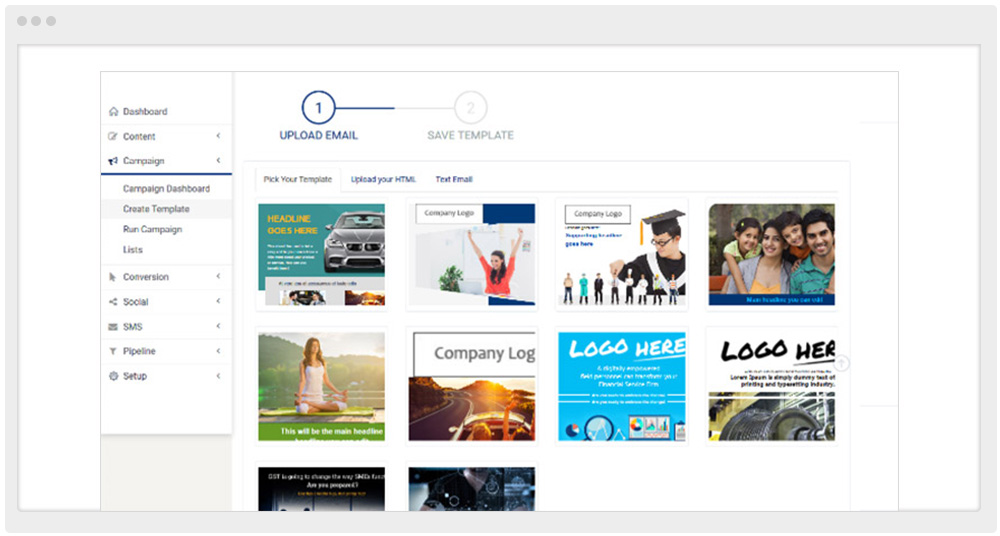Switch to Pick Your Template tab

click(298, 179)
